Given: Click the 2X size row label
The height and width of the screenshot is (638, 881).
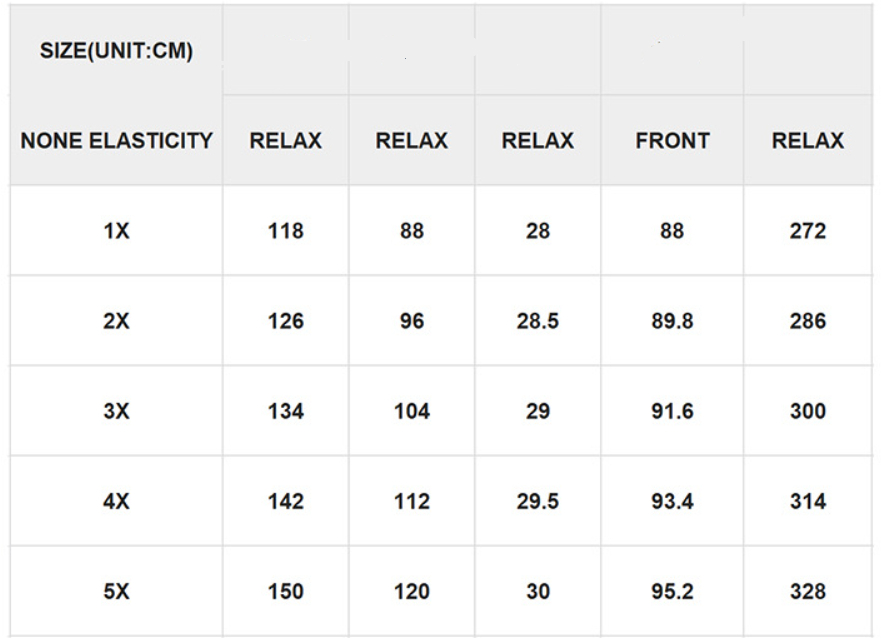Looking at the screenshot, I should (x=116, y=321).
